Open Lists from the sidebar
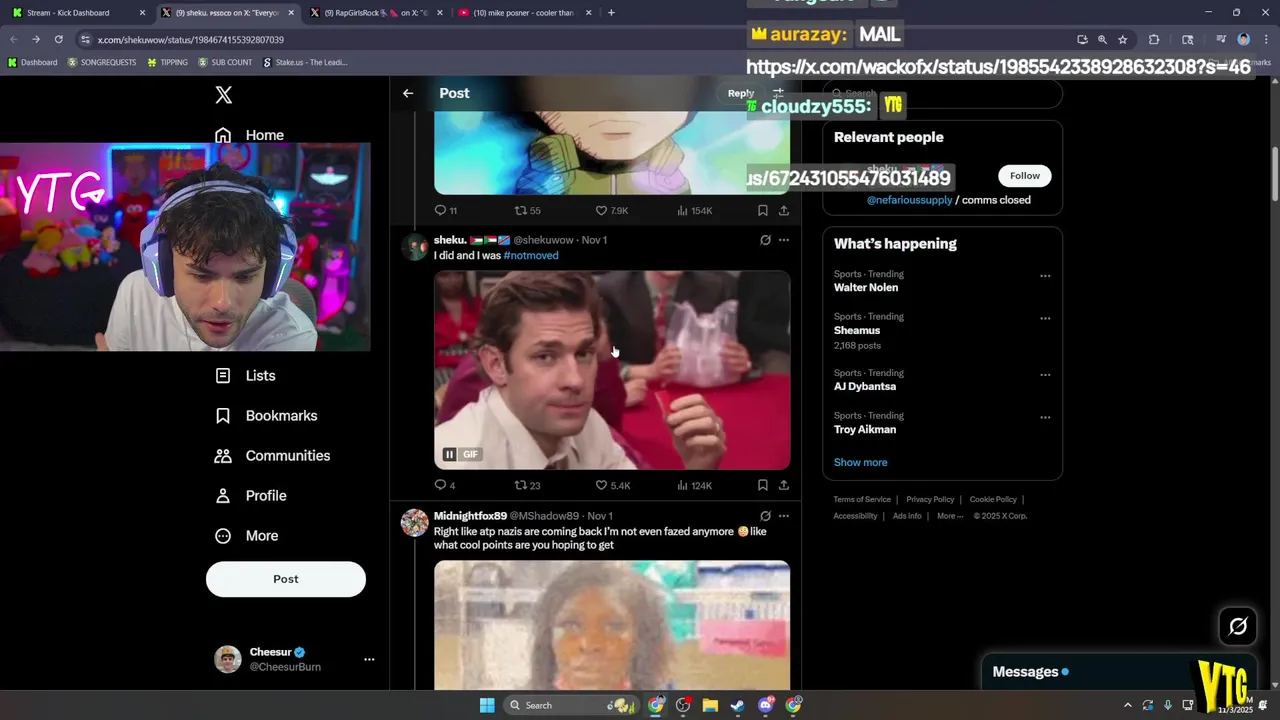 point(246,375)
